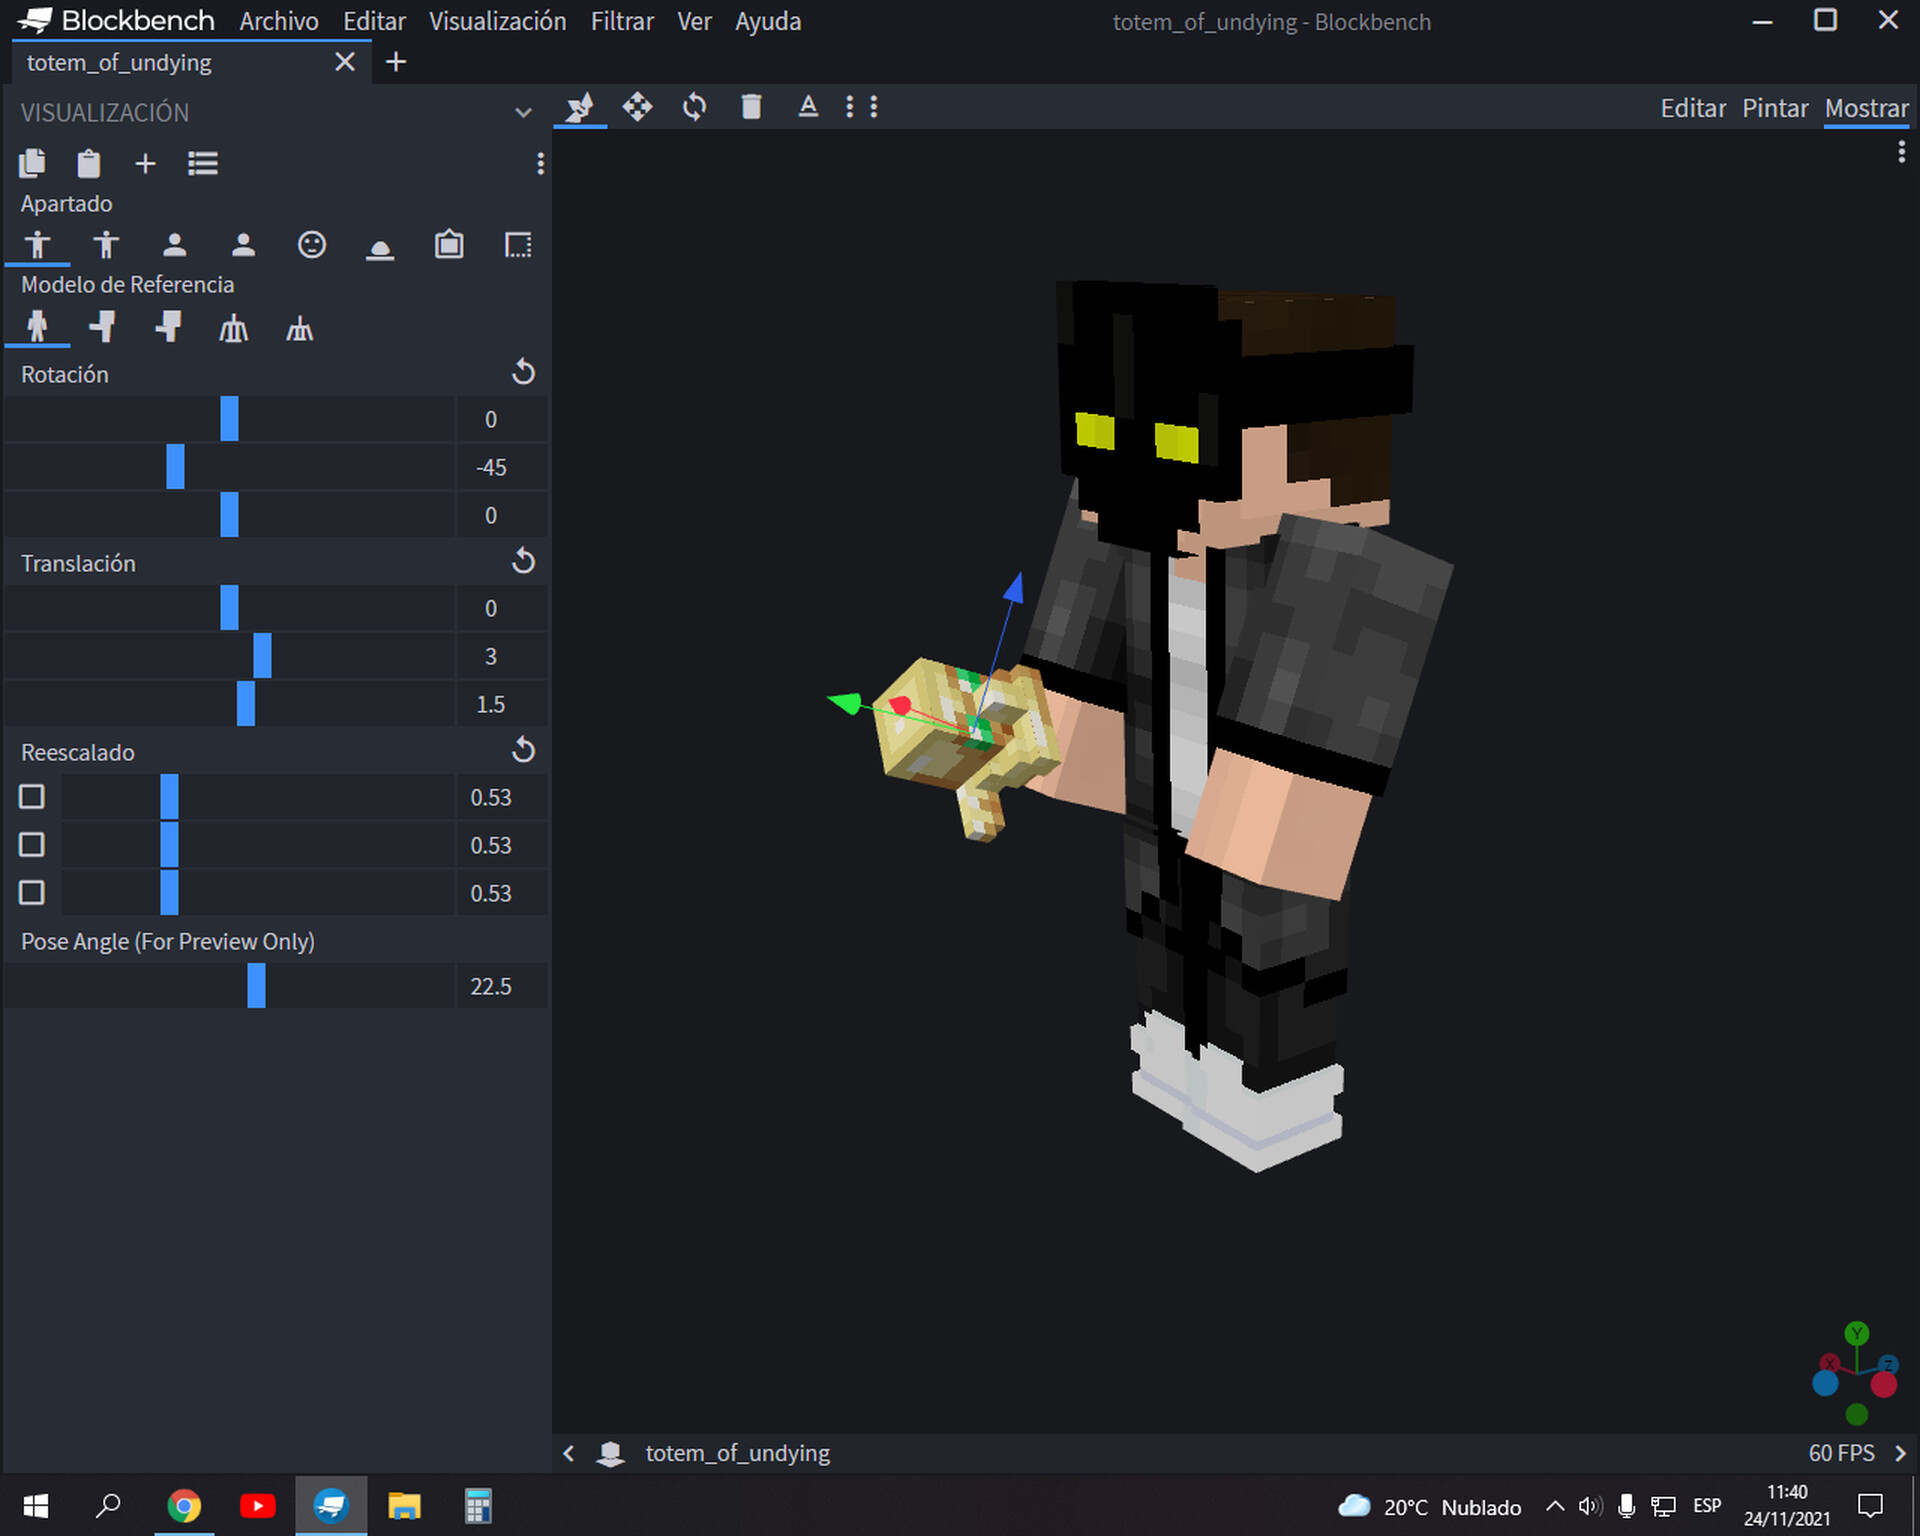
Task: Open the three-dot menu in the display panel
Action: click(541, 165)
